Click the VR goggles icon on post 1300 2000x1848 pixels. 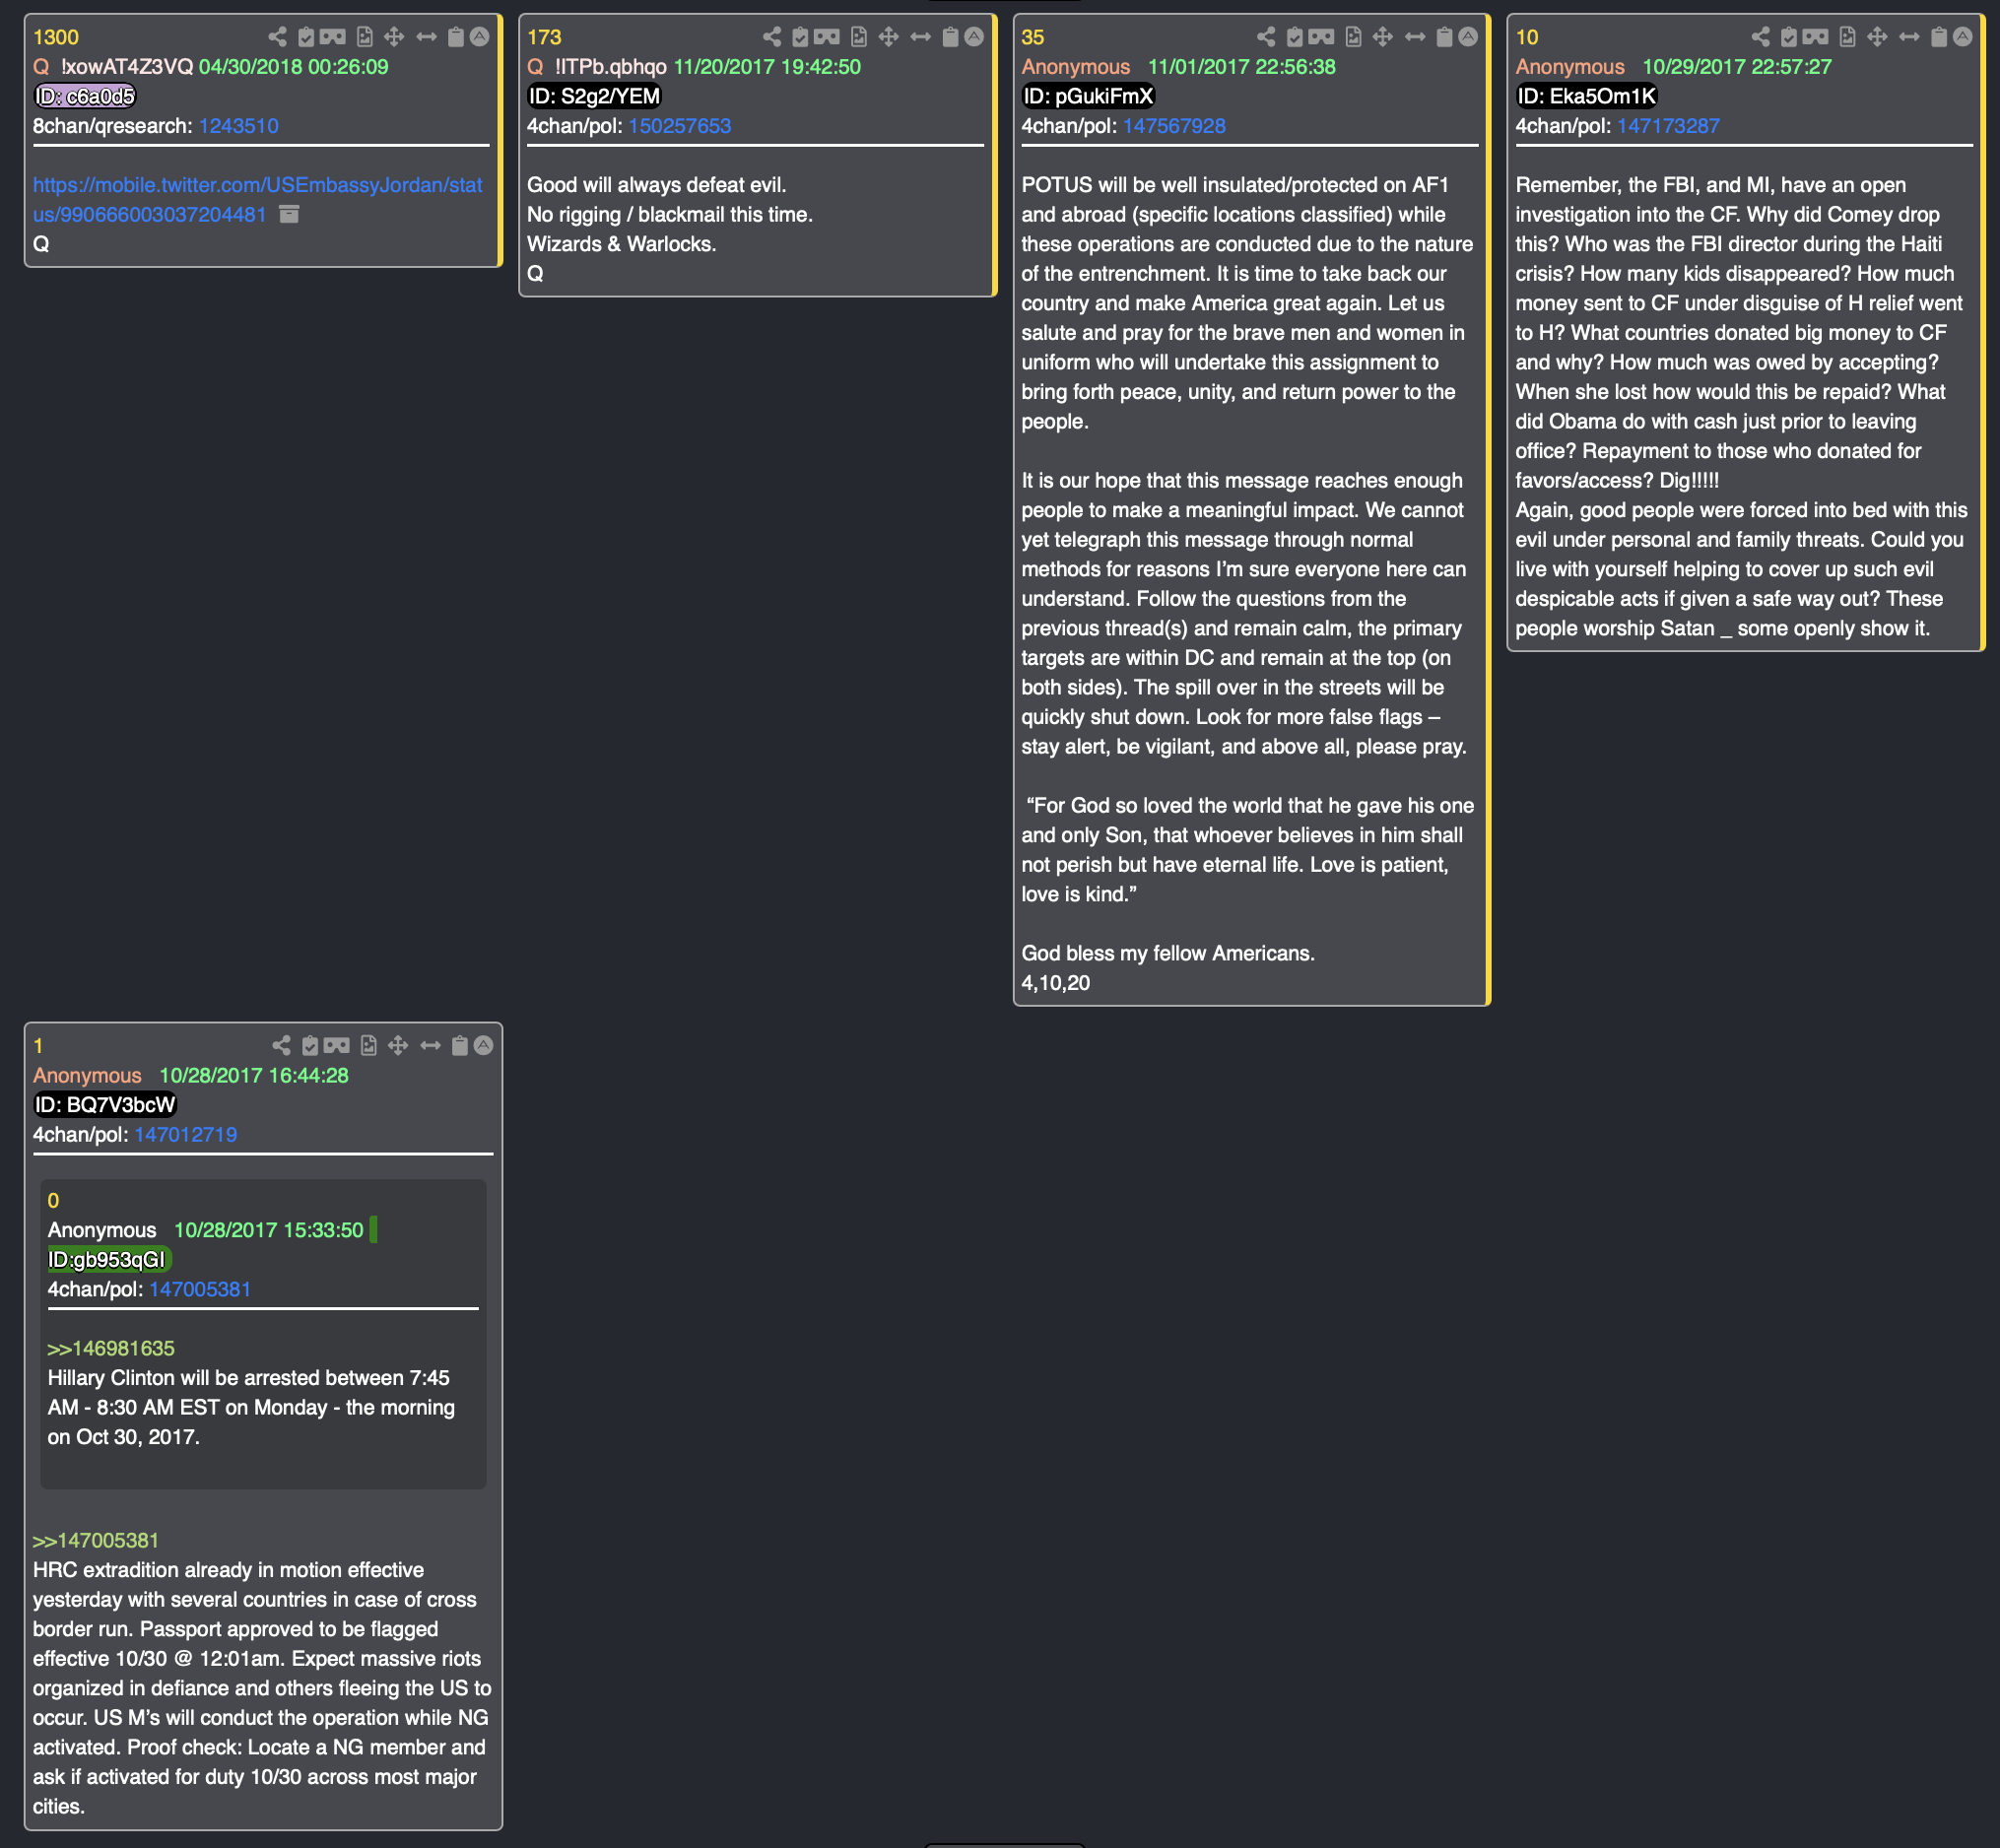[x=333, y=37]
